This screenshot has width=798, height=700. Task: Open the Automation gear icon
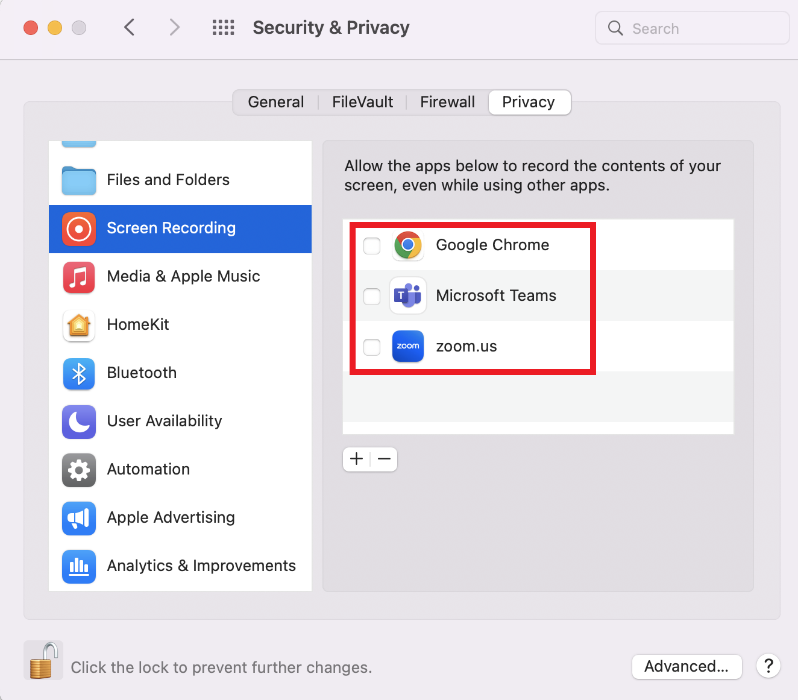(79, 469)
